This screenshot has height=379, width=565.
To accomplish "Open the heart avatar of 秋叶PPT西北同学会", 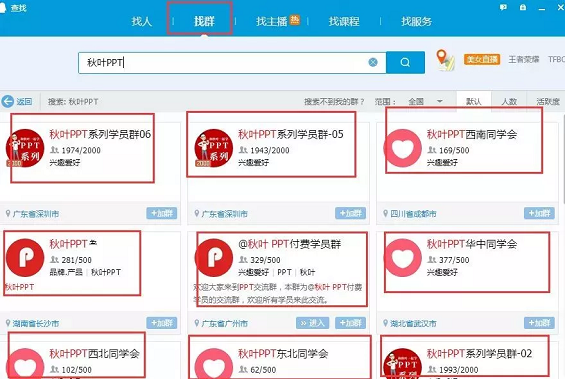I will point(25,364).
